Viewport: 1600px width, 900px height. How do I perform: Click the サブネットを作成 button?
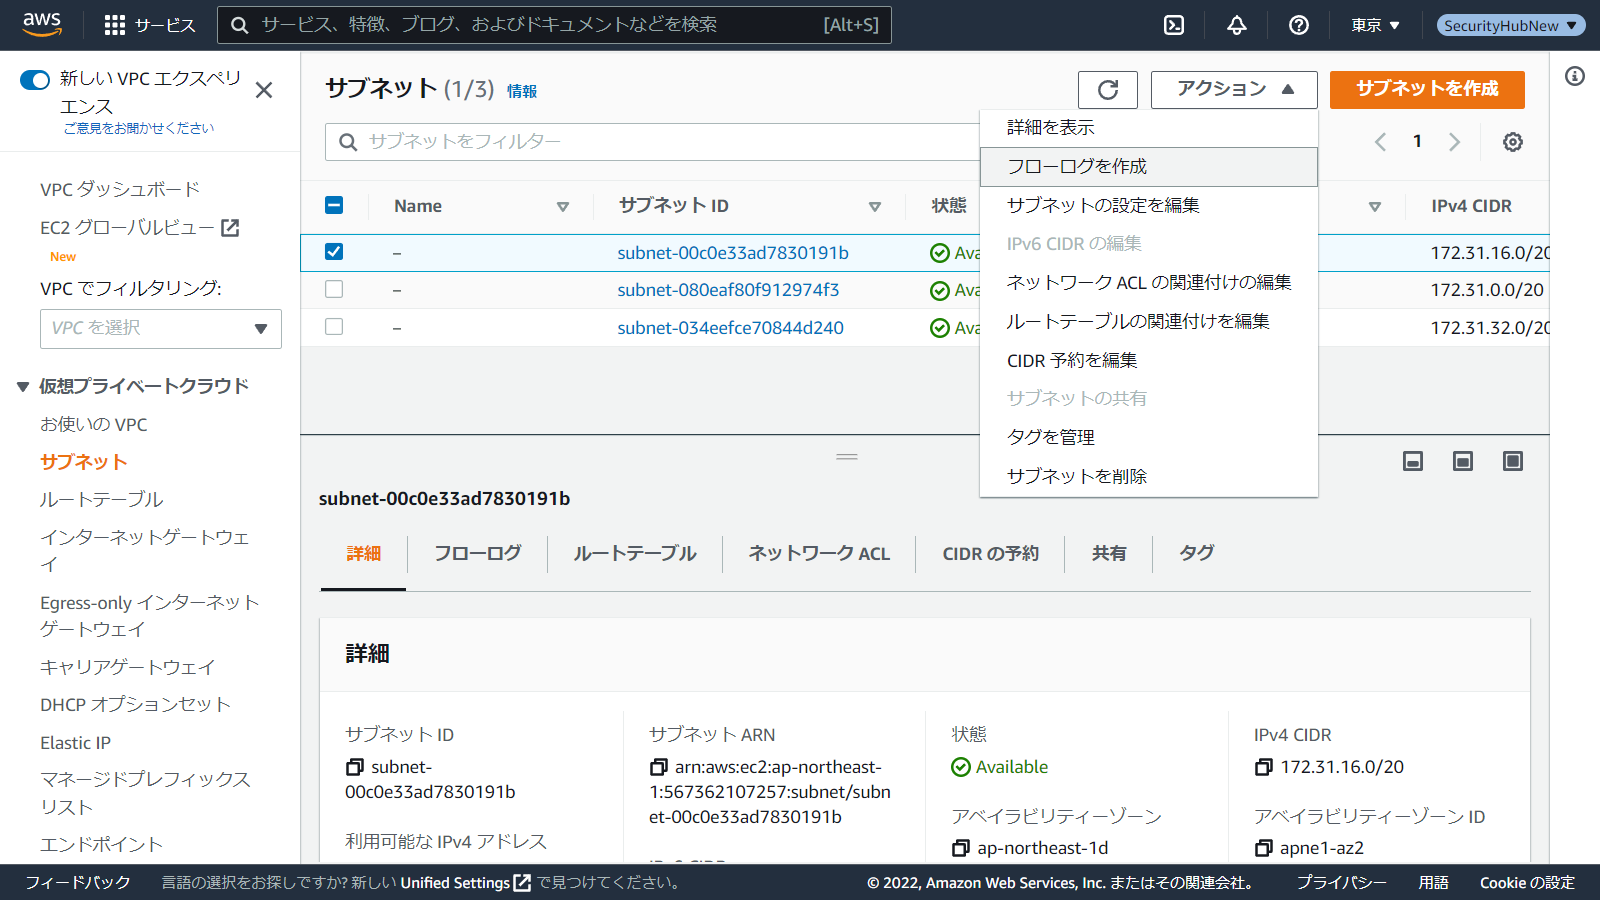1426,89
